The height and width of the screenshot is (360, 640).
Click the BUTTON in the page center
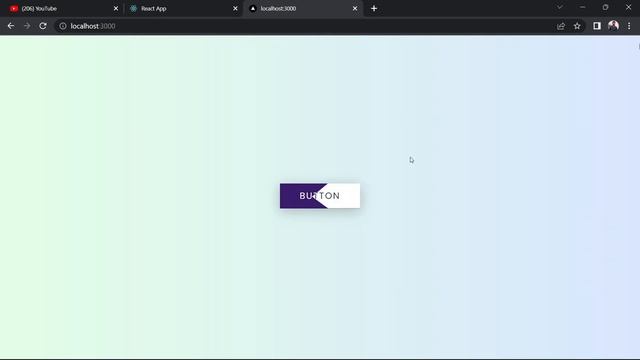pyautogui.click(x=320, y=196)
